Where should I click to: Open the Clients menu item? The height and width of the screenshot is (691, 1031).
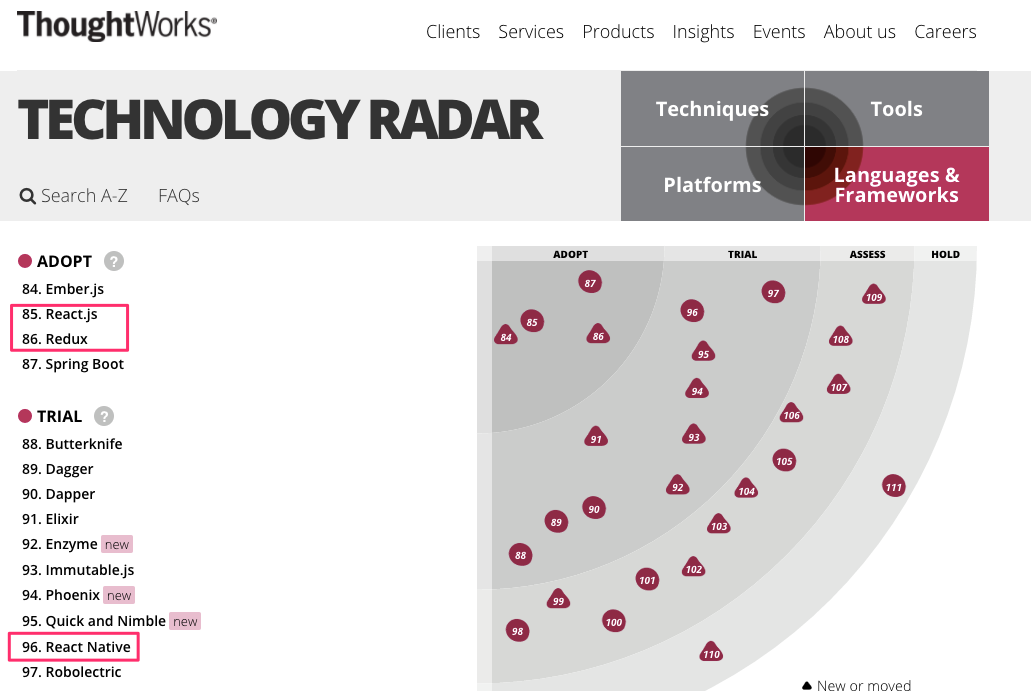[x=452, y=32]
